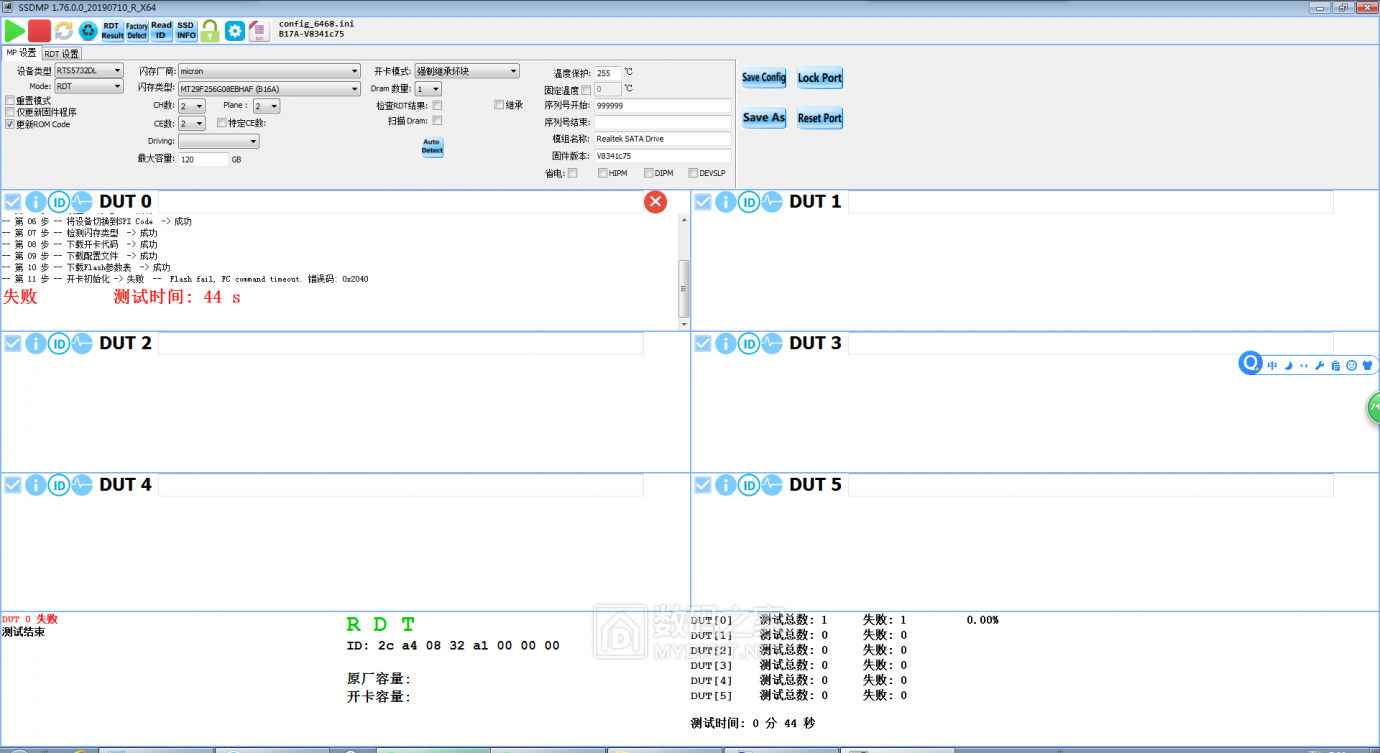Toggle 扫描 Dram checkbox
Image resolution: width=1380 pixels, height=753 pixels.
coord(437,121)
